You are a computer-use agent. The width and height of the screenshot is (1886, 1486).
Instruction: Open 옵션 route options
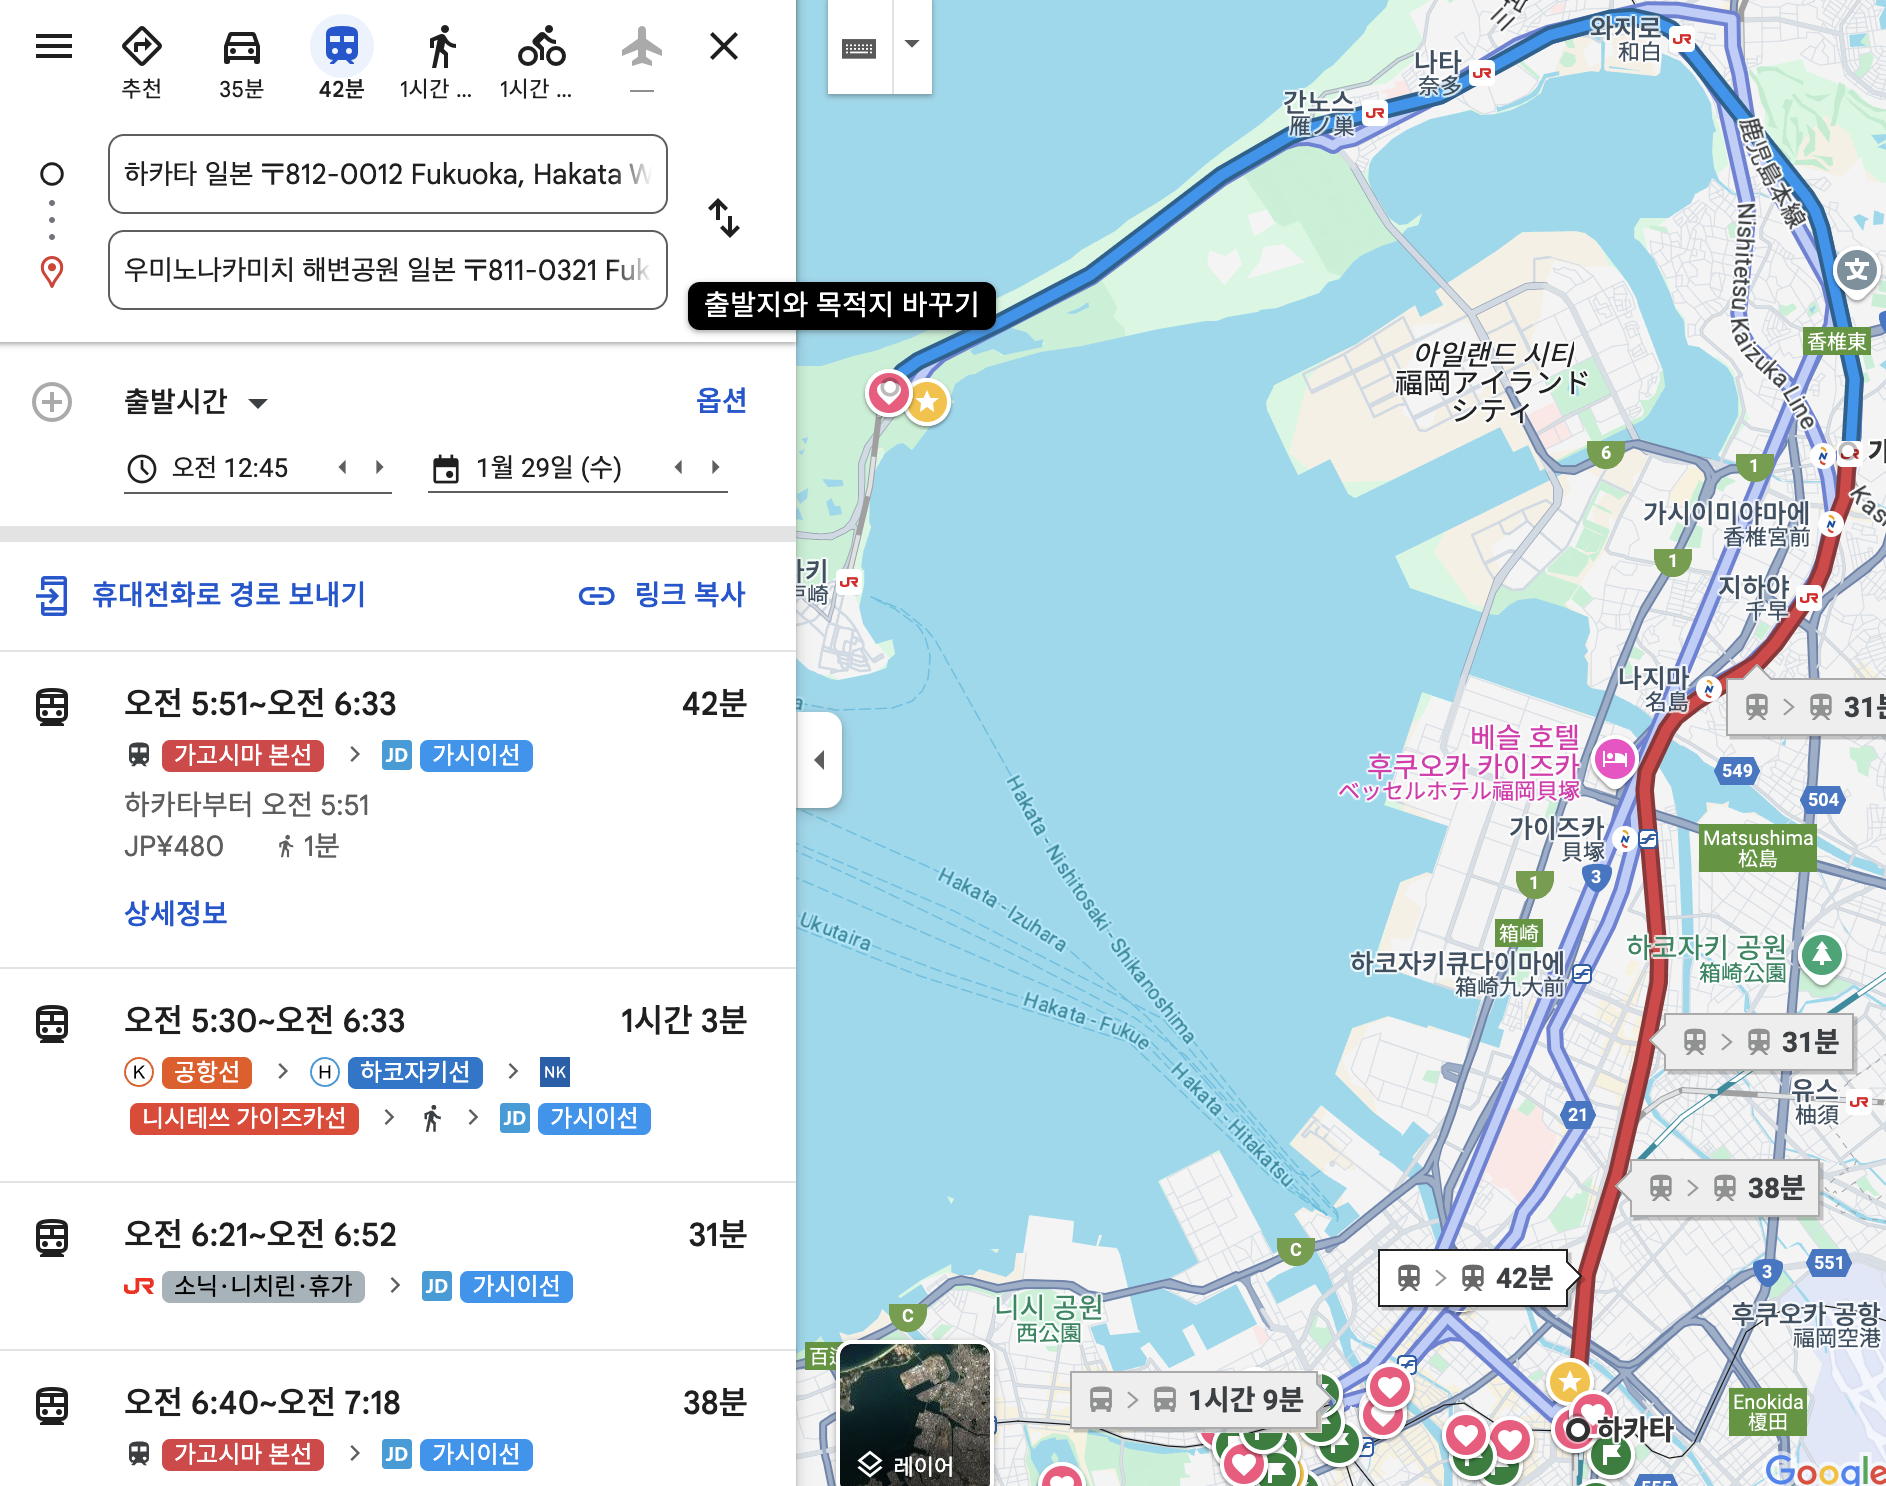click(722, 401)
